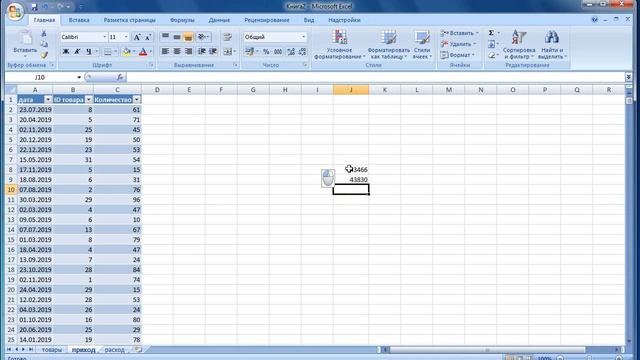Screen dimensions: 640x360
Task: Click the fill color paint bucket
Action: (x=126, y=52)
